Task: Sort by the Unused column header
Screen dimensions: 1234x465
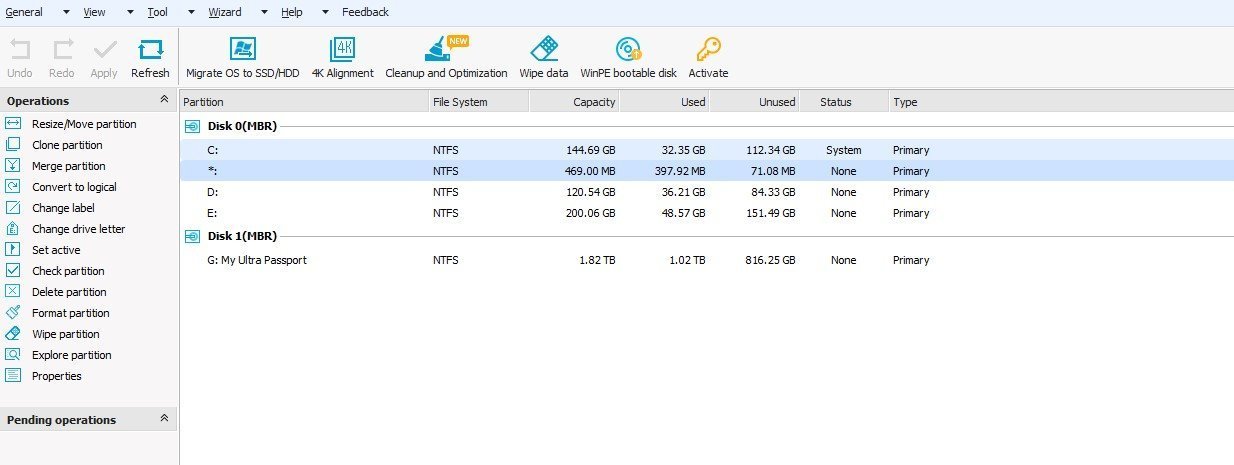Action: [x=754, y=102]
